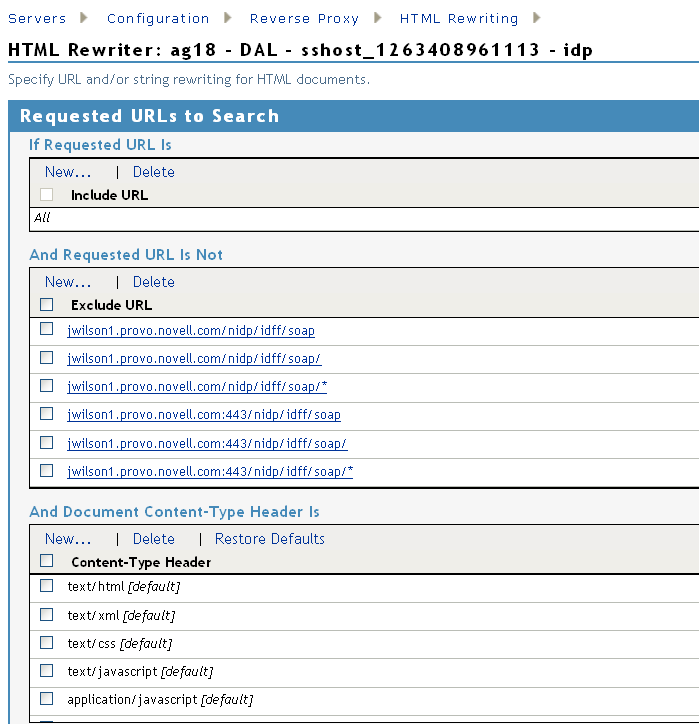Open the Servers breadcrumb link
Screen dimensions: 699x724
(37, 18)
